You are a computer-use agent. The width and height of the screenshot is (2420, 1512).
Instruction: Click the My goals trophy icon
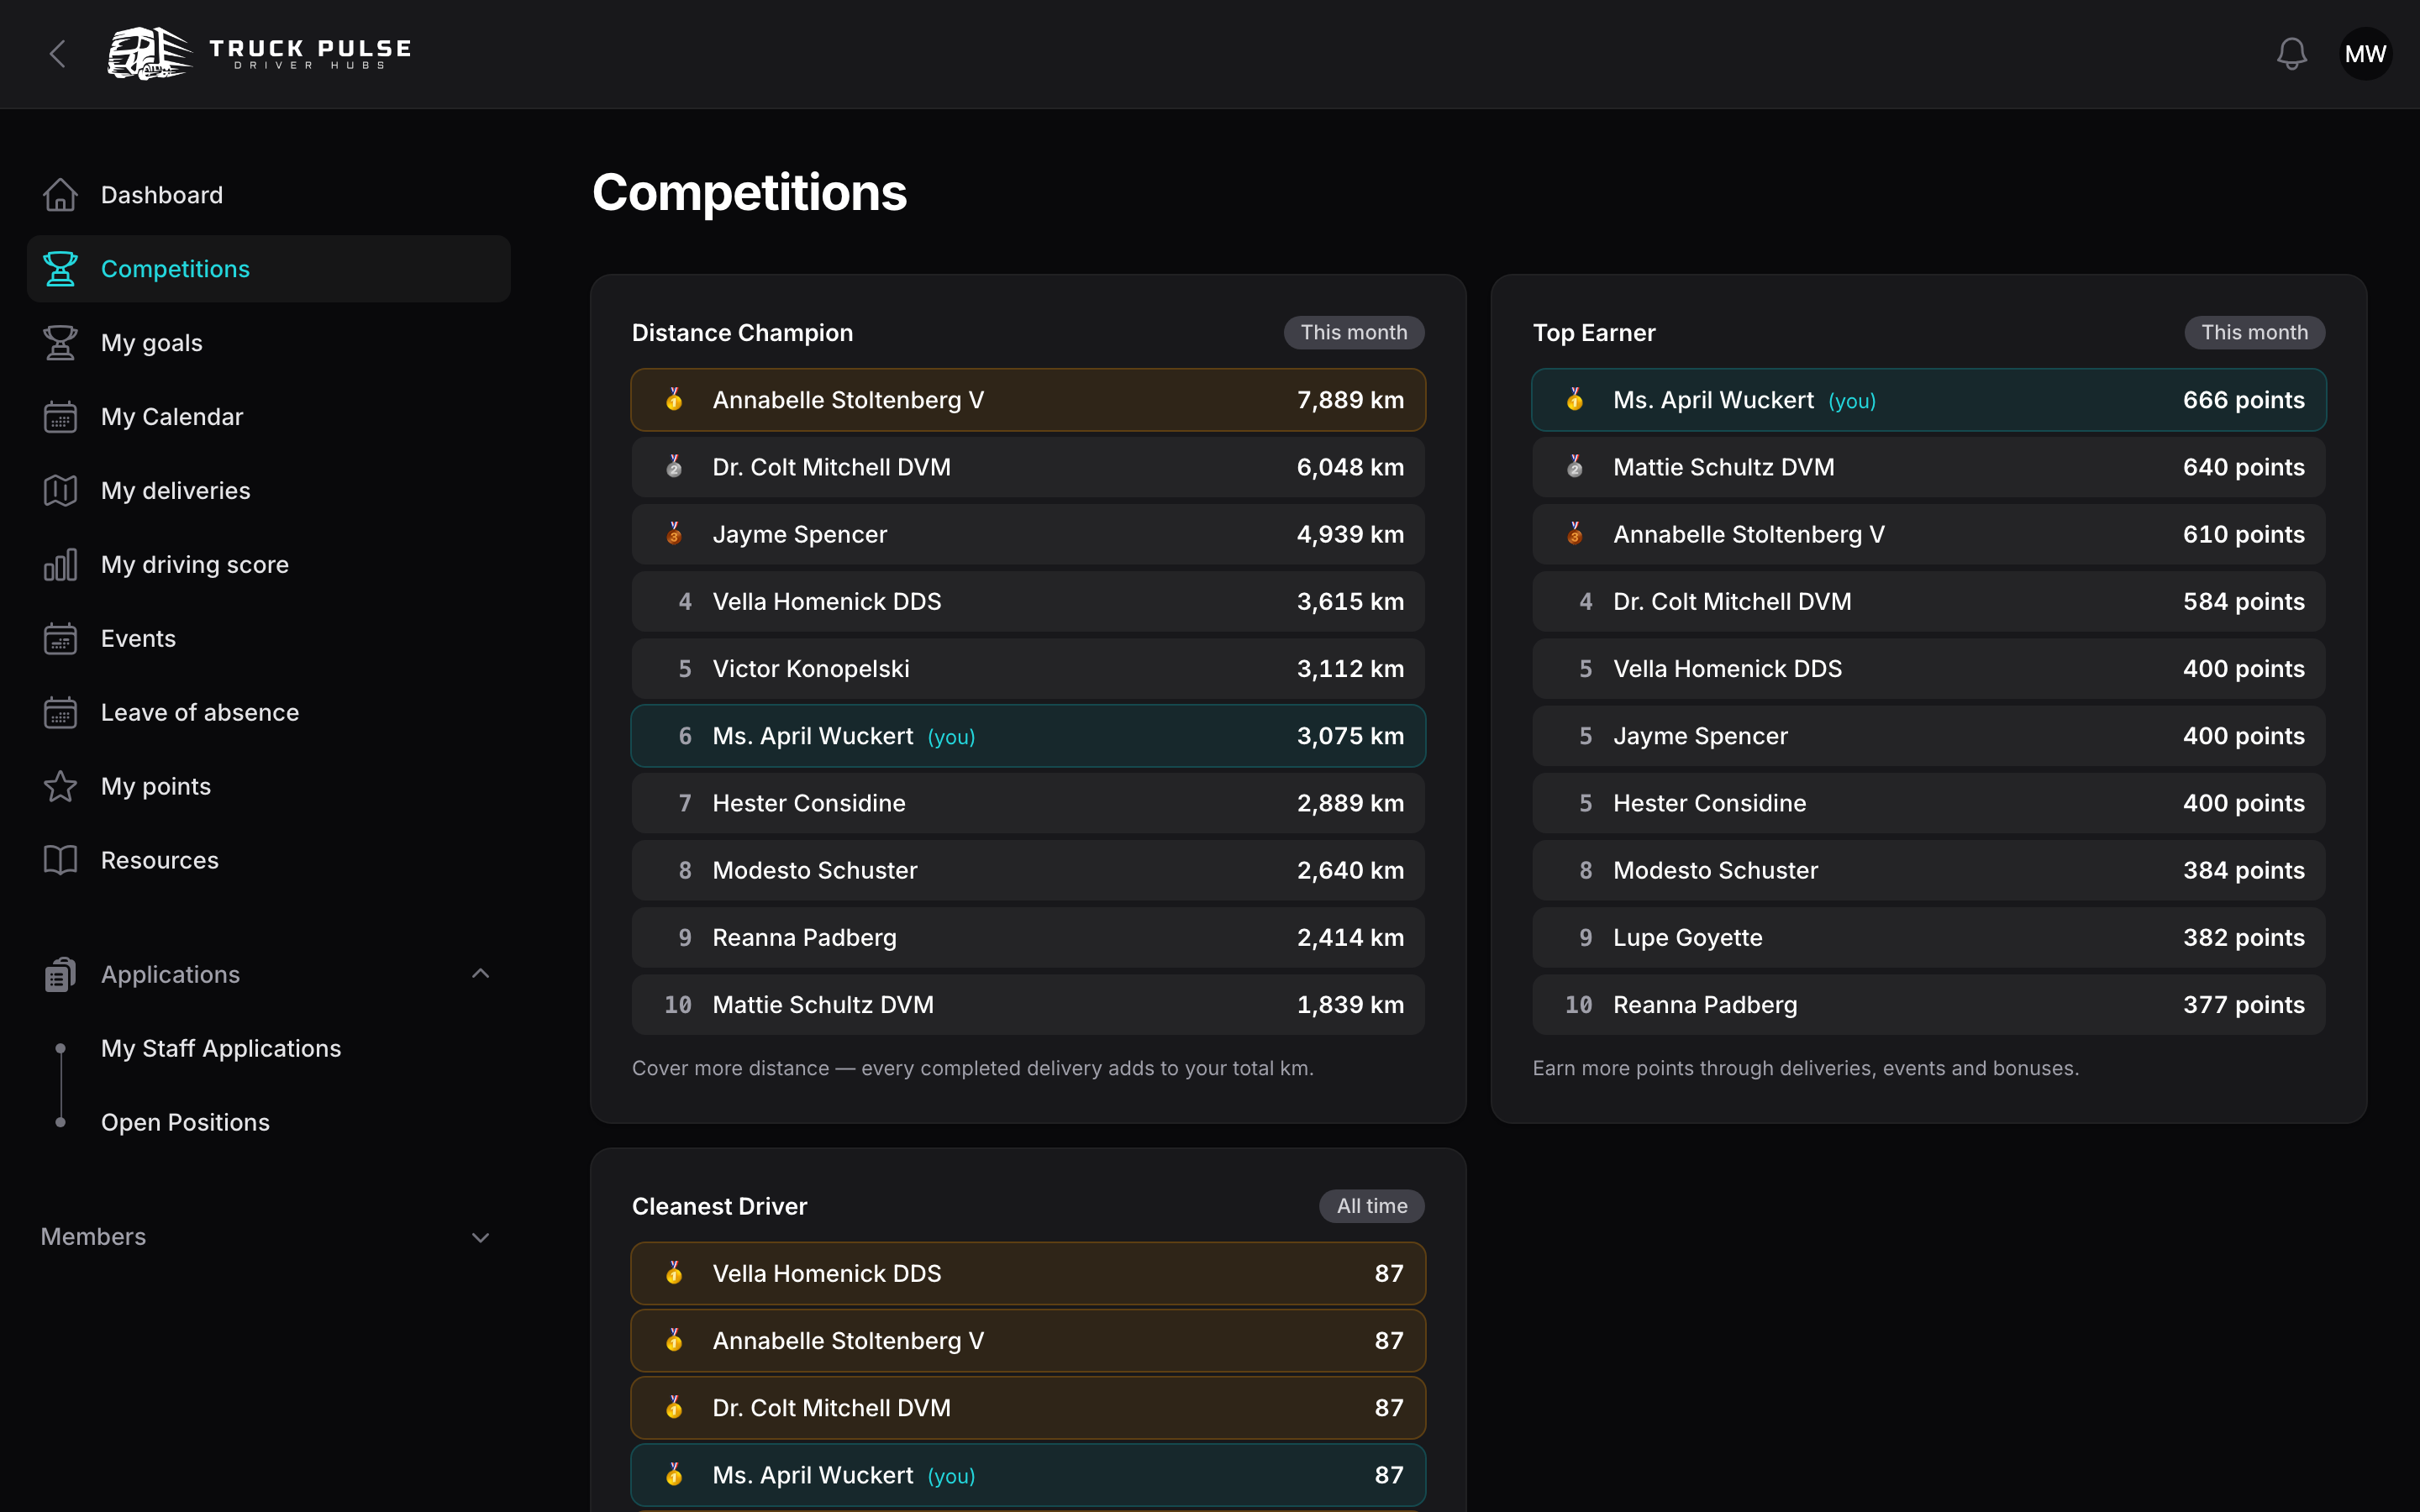(x=60, y=343)
